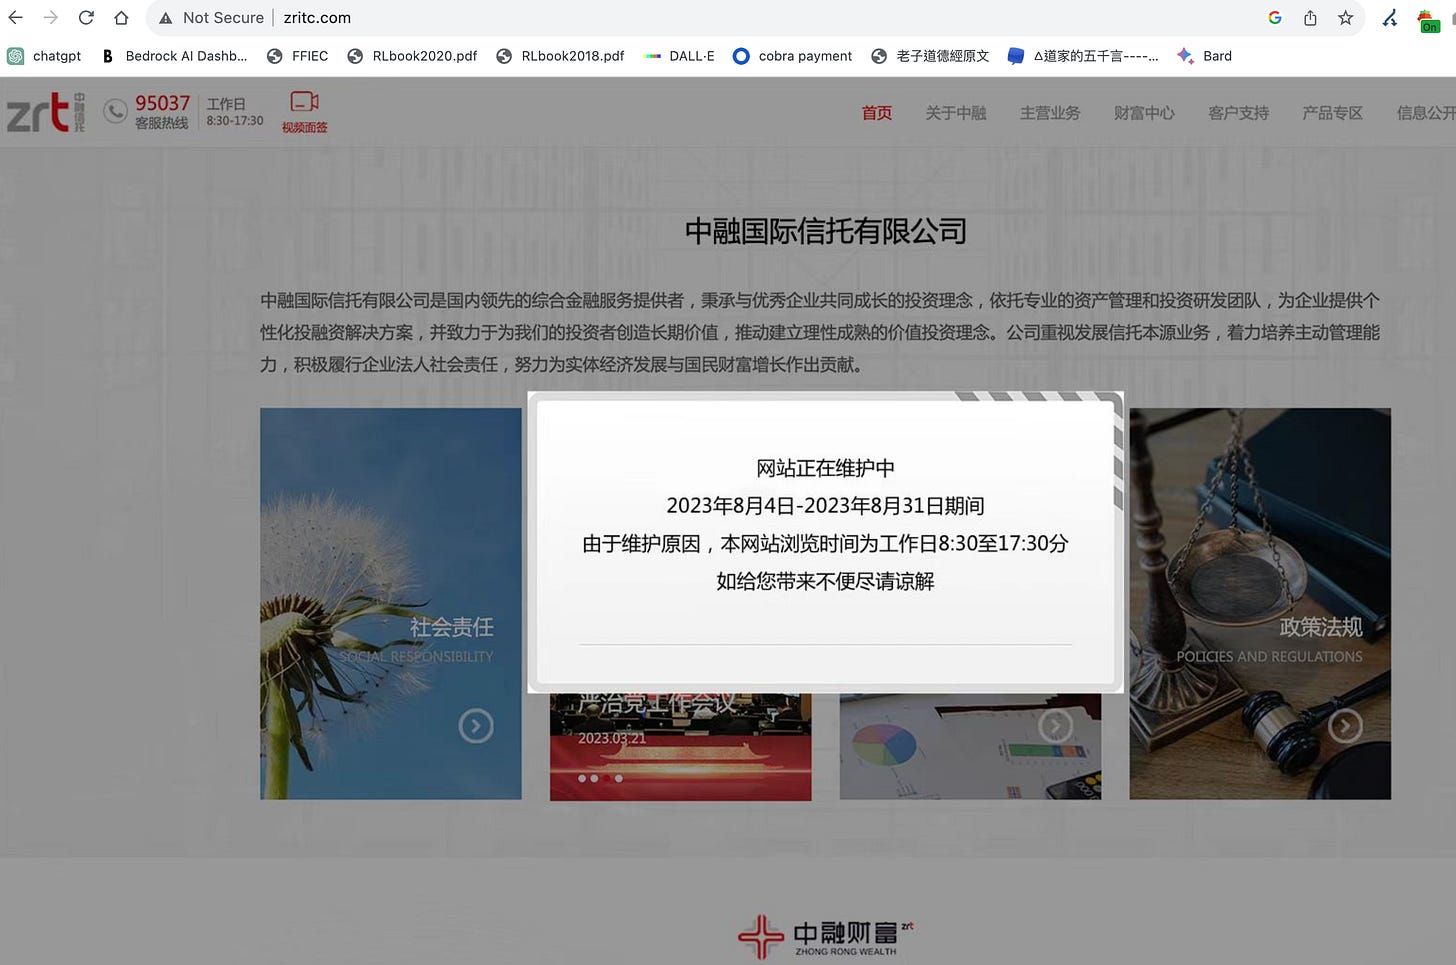This screenshot has height=965, width=1456.
Task: Open the 财富中心 menu
Action: 1144,113
